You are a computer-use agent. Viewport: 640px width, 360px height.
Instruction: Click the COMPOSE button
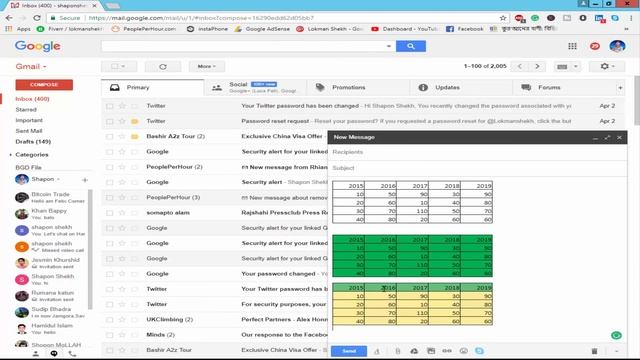pyautogui.click(x=44, y=84)
